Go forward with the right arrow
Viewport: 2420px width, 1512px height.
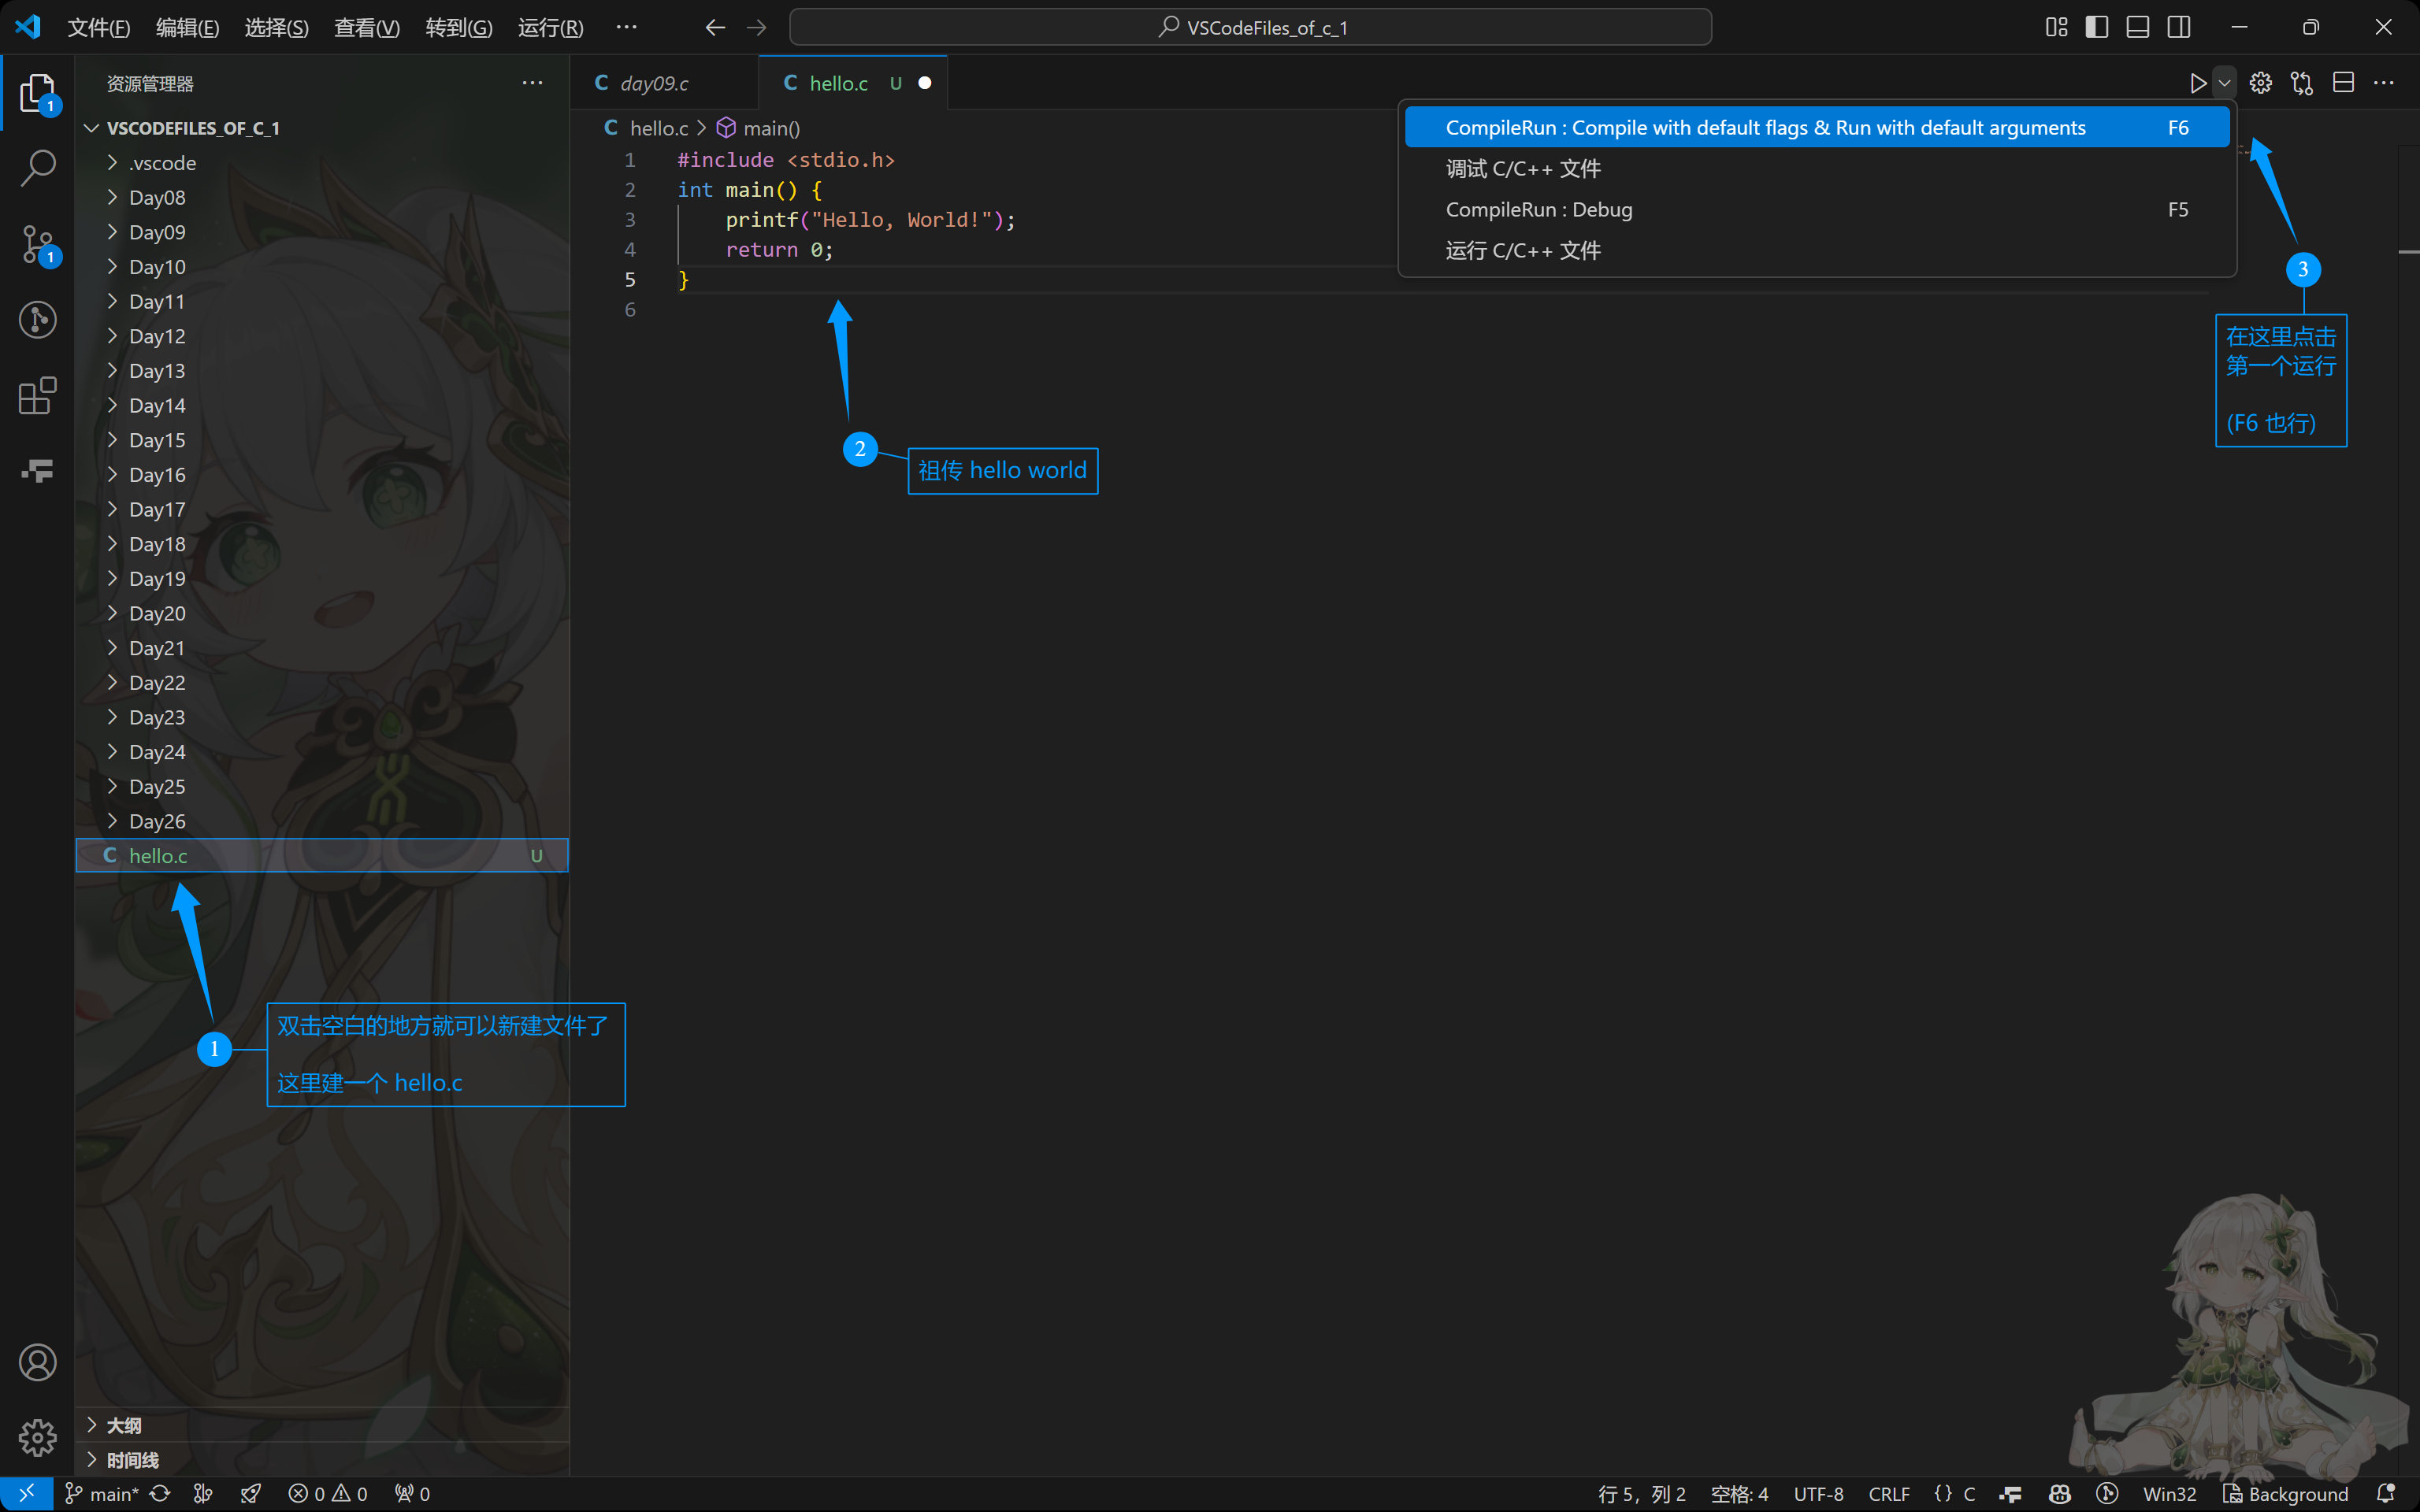click(x=756, y=28)
